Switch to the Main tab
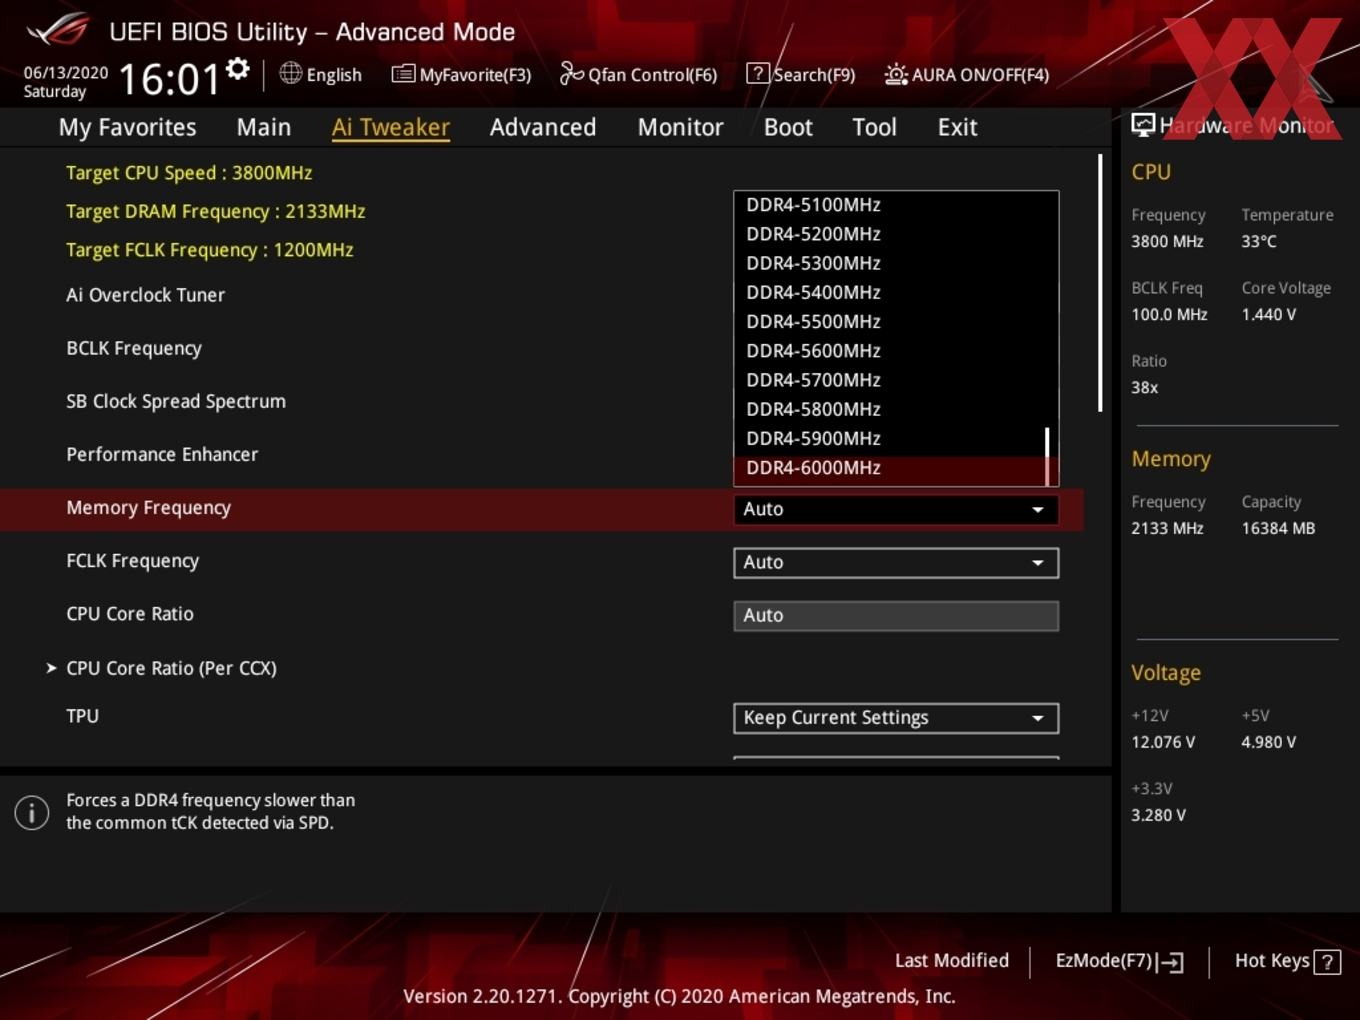The image size is (1360, 1020). (x=264, y=127)
